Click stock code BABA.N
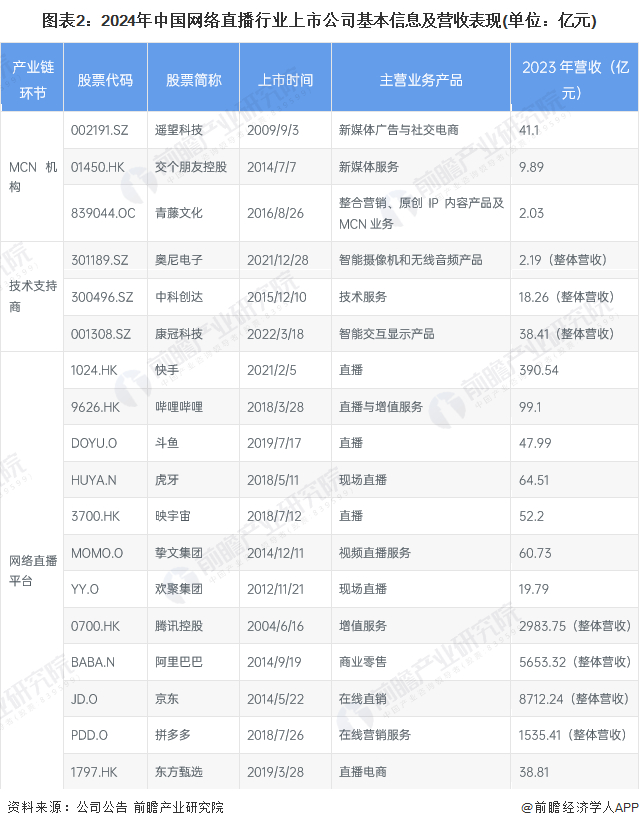 (x=92, y=662)
